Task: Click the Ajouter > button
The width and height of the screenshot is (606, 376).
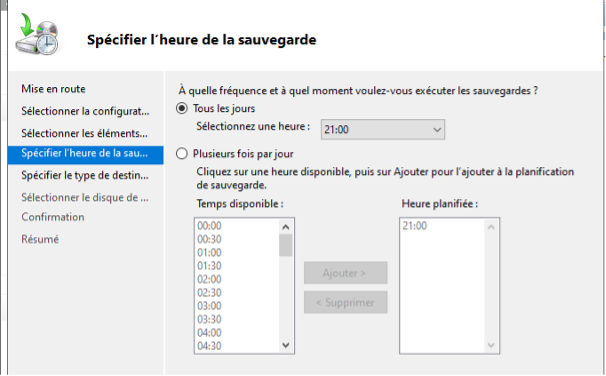Action: coord(346,273)
